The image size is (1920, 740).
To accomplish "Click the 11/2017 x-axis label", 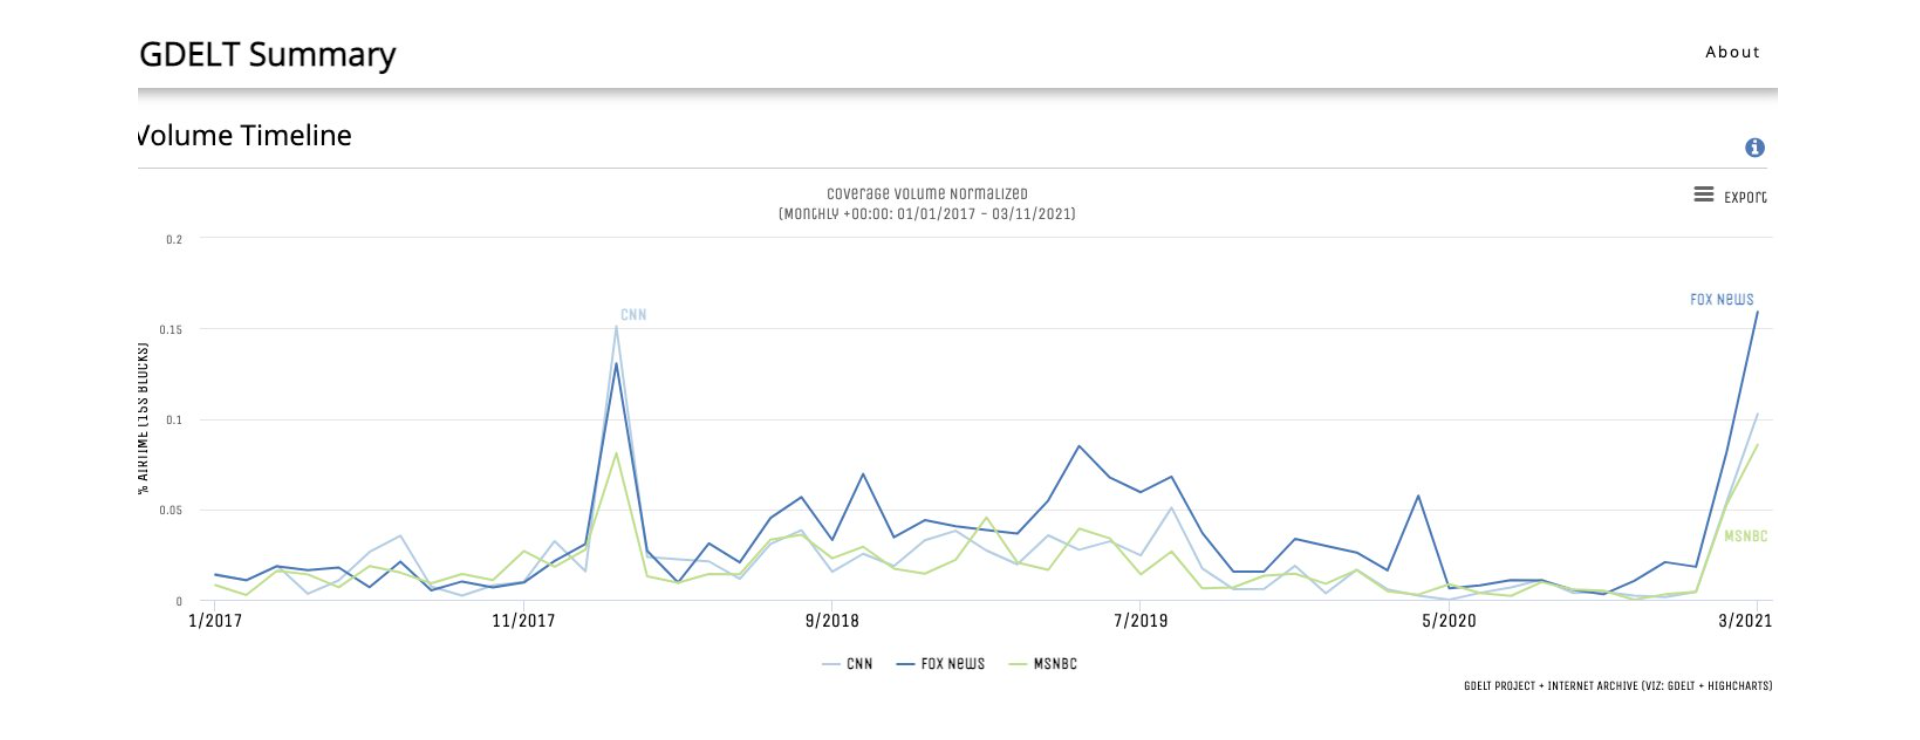I will [x=523, y=621].
